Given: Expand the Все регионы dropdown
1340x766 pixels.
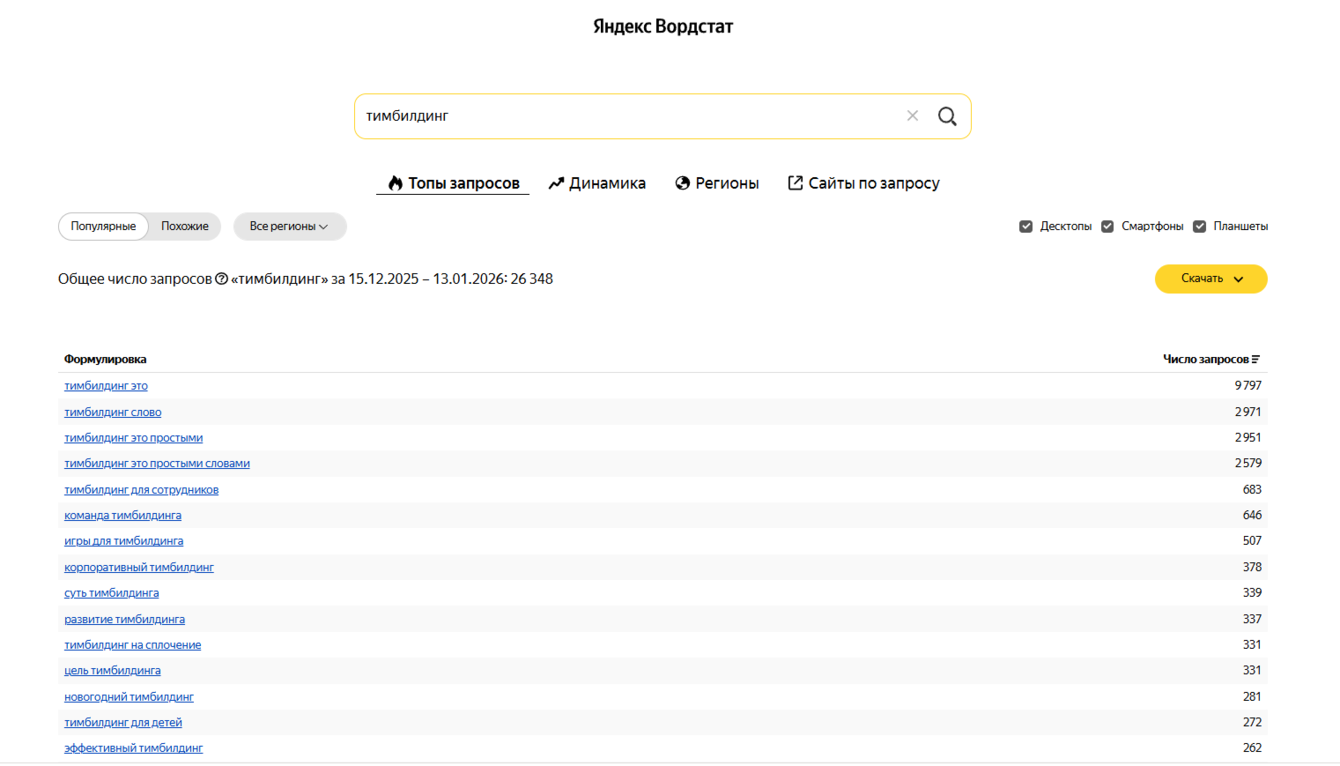Looking at the screenshot, I should (x=289, y=227).
